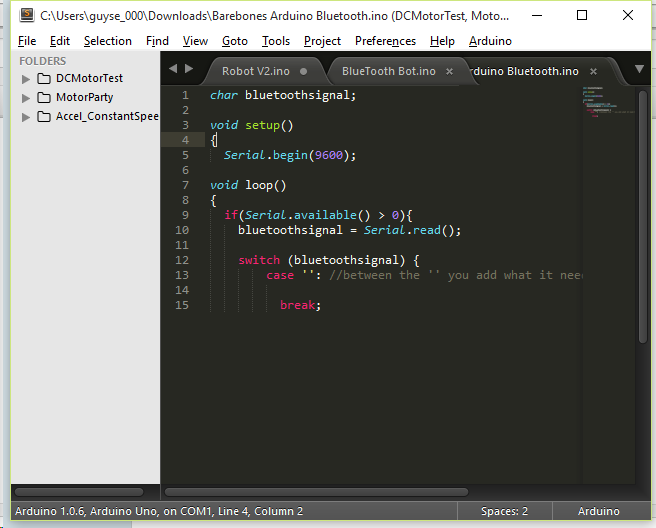Click the Sublime Text window icon
656x528 pixels.
pyautogui.click(x=27, y=15)
